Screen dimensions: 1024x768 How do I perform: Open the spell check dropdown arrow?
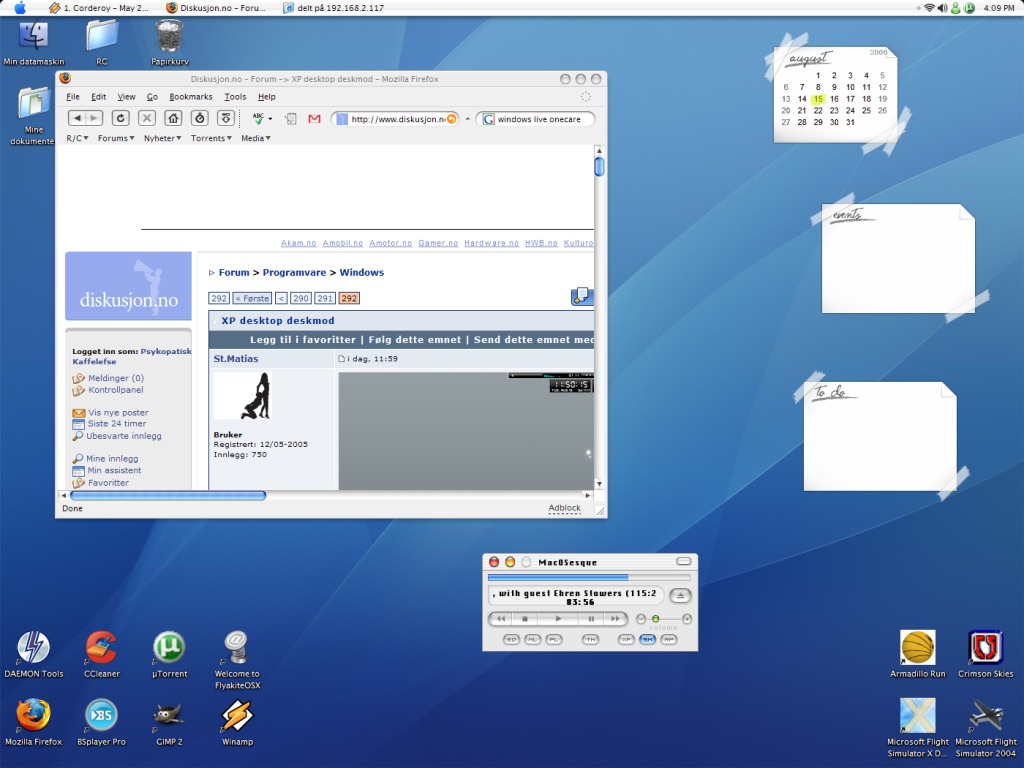[270, 119]
